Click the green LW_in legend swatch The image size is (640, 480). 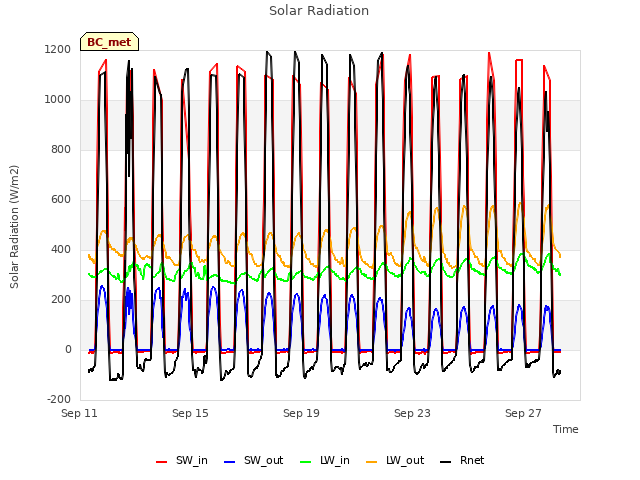[x=306, y=462]
